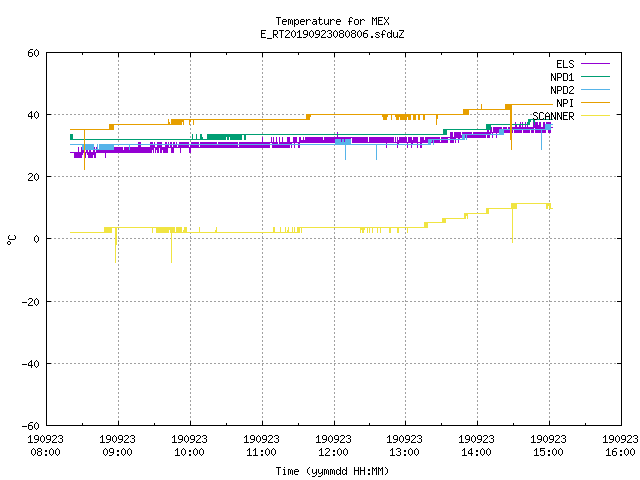Click the 11:00 x-axis time label
Screen dimensions: 640x480
[x=262, y=453]
